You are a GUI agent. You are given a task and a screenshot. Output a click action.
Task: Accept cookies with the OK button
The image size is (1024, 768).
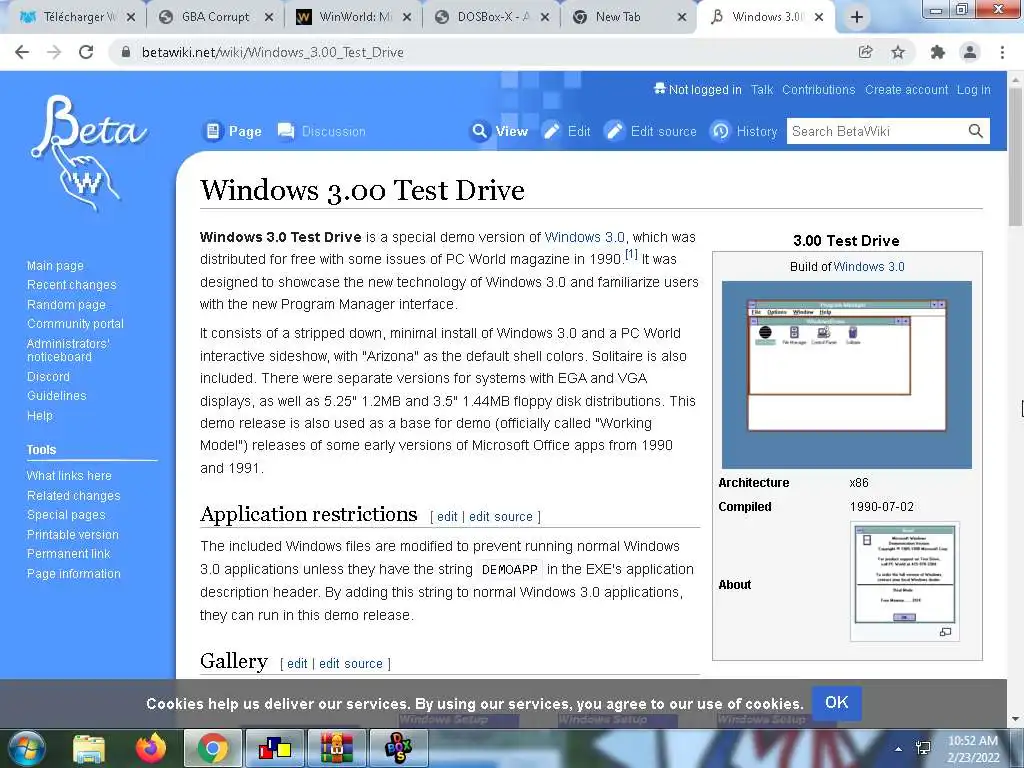pos(837,703)
